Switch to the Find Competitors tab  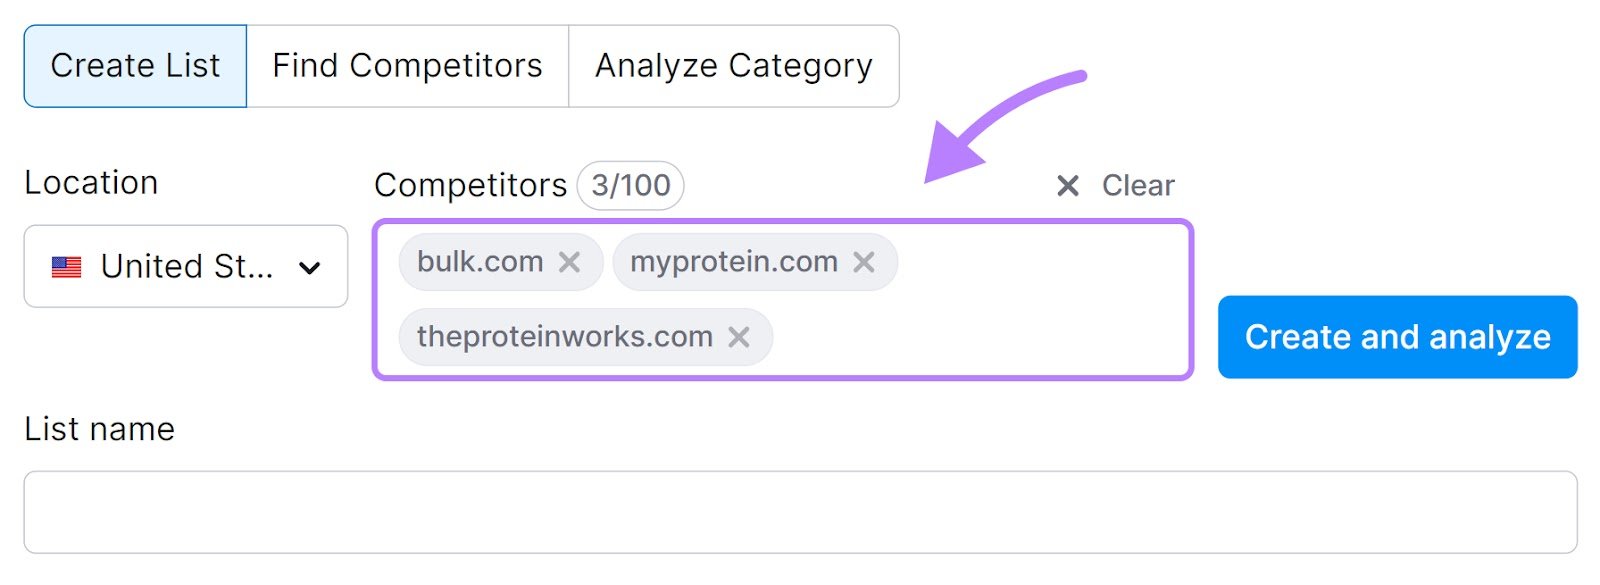(404, 66)
